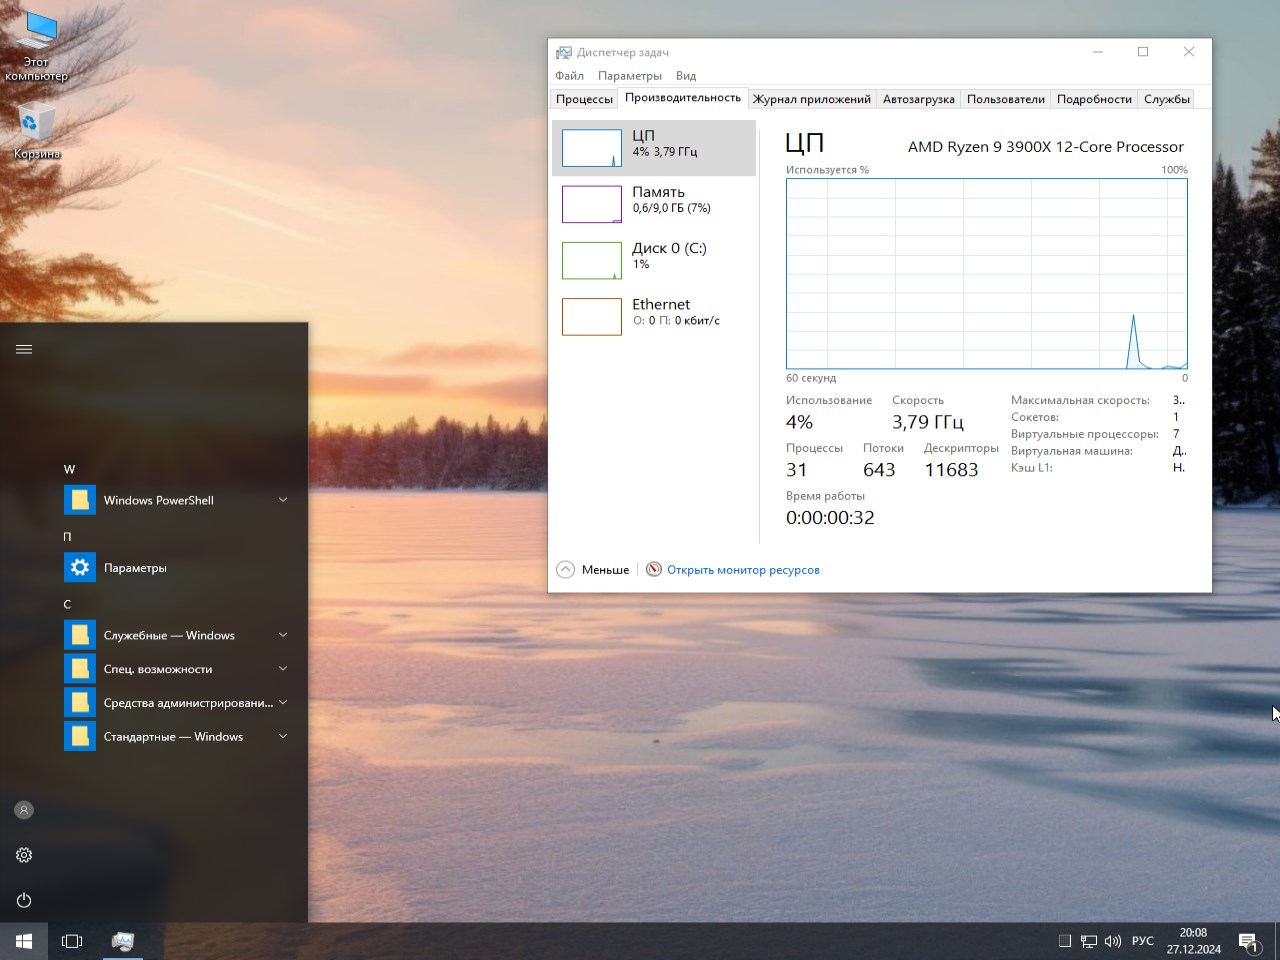Screen dimensions: 1280x960
Task: Switch to the Пользователи tab
Action: pyautogui.click(x=1005, y=99)
